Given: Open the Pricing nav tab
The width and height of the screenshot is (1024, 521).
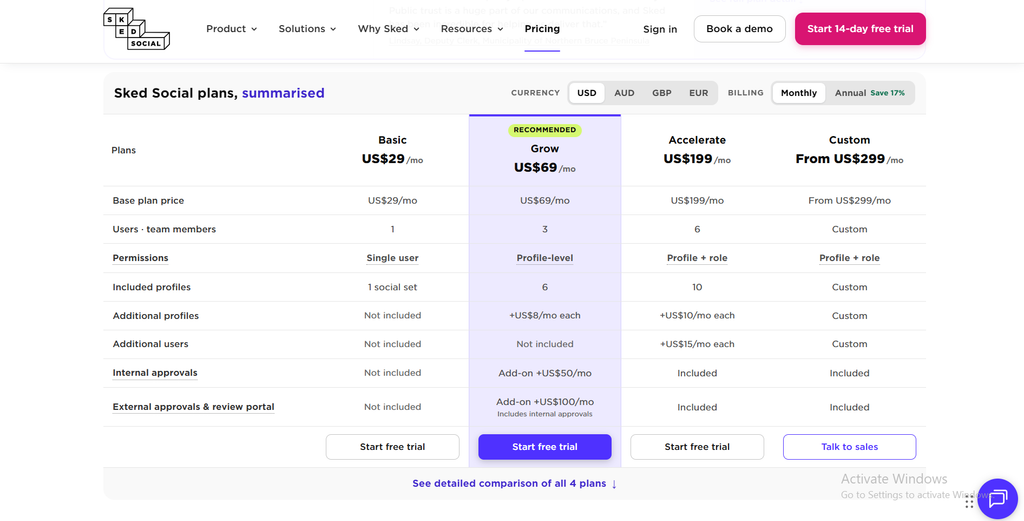Looking at the screenshot, I should 542,29.
